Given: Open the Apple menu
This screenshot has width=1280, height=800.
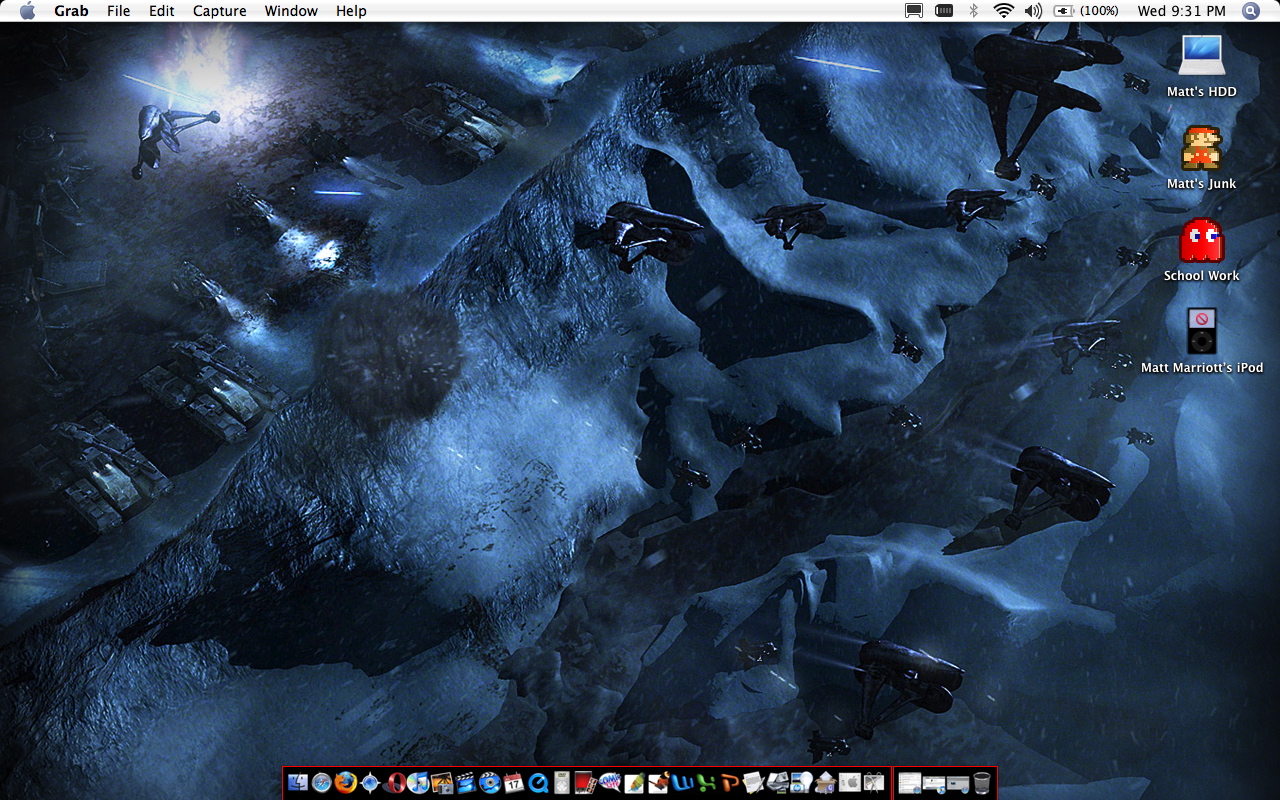Looking at the screenshot, I should pyautogui.click(x=27, y=11).
